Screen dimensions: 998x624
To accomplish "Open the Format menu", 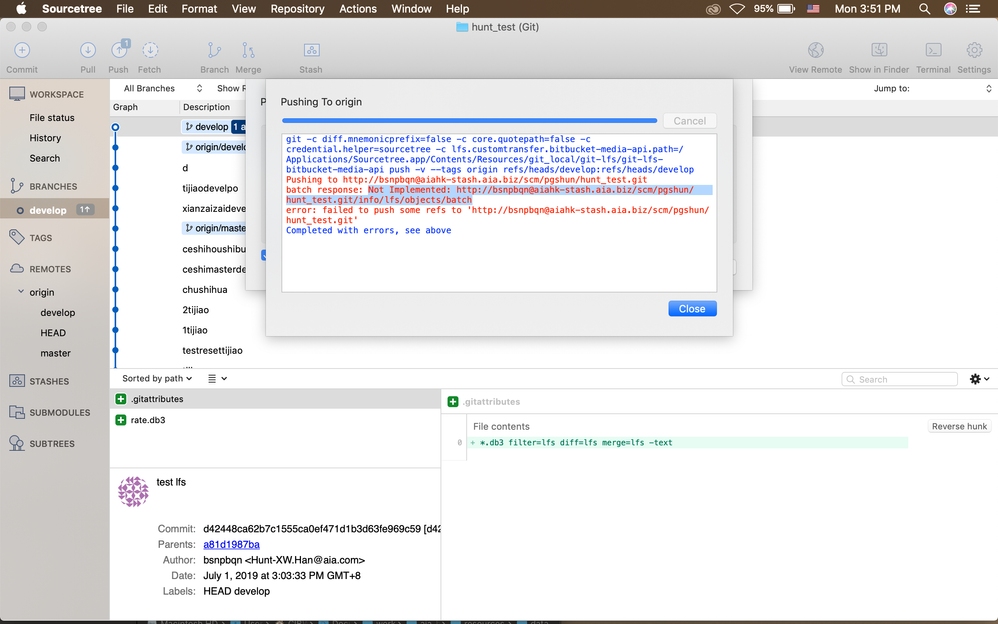I will click(199, 9).
